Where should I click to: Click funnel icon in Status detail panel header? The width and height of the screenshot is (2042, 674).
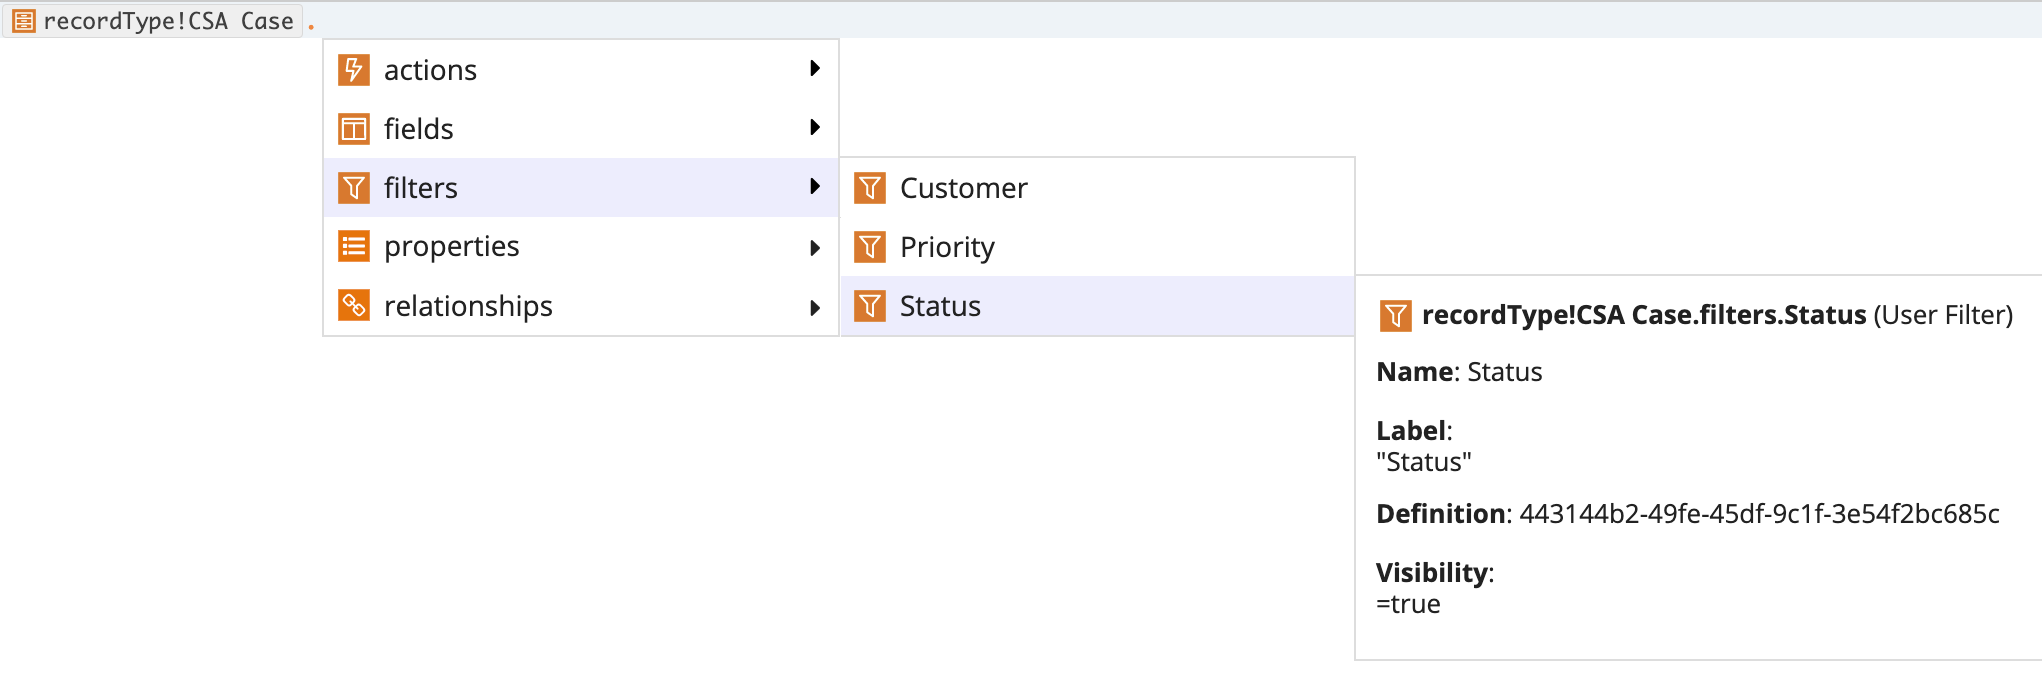click(1395, 316)
